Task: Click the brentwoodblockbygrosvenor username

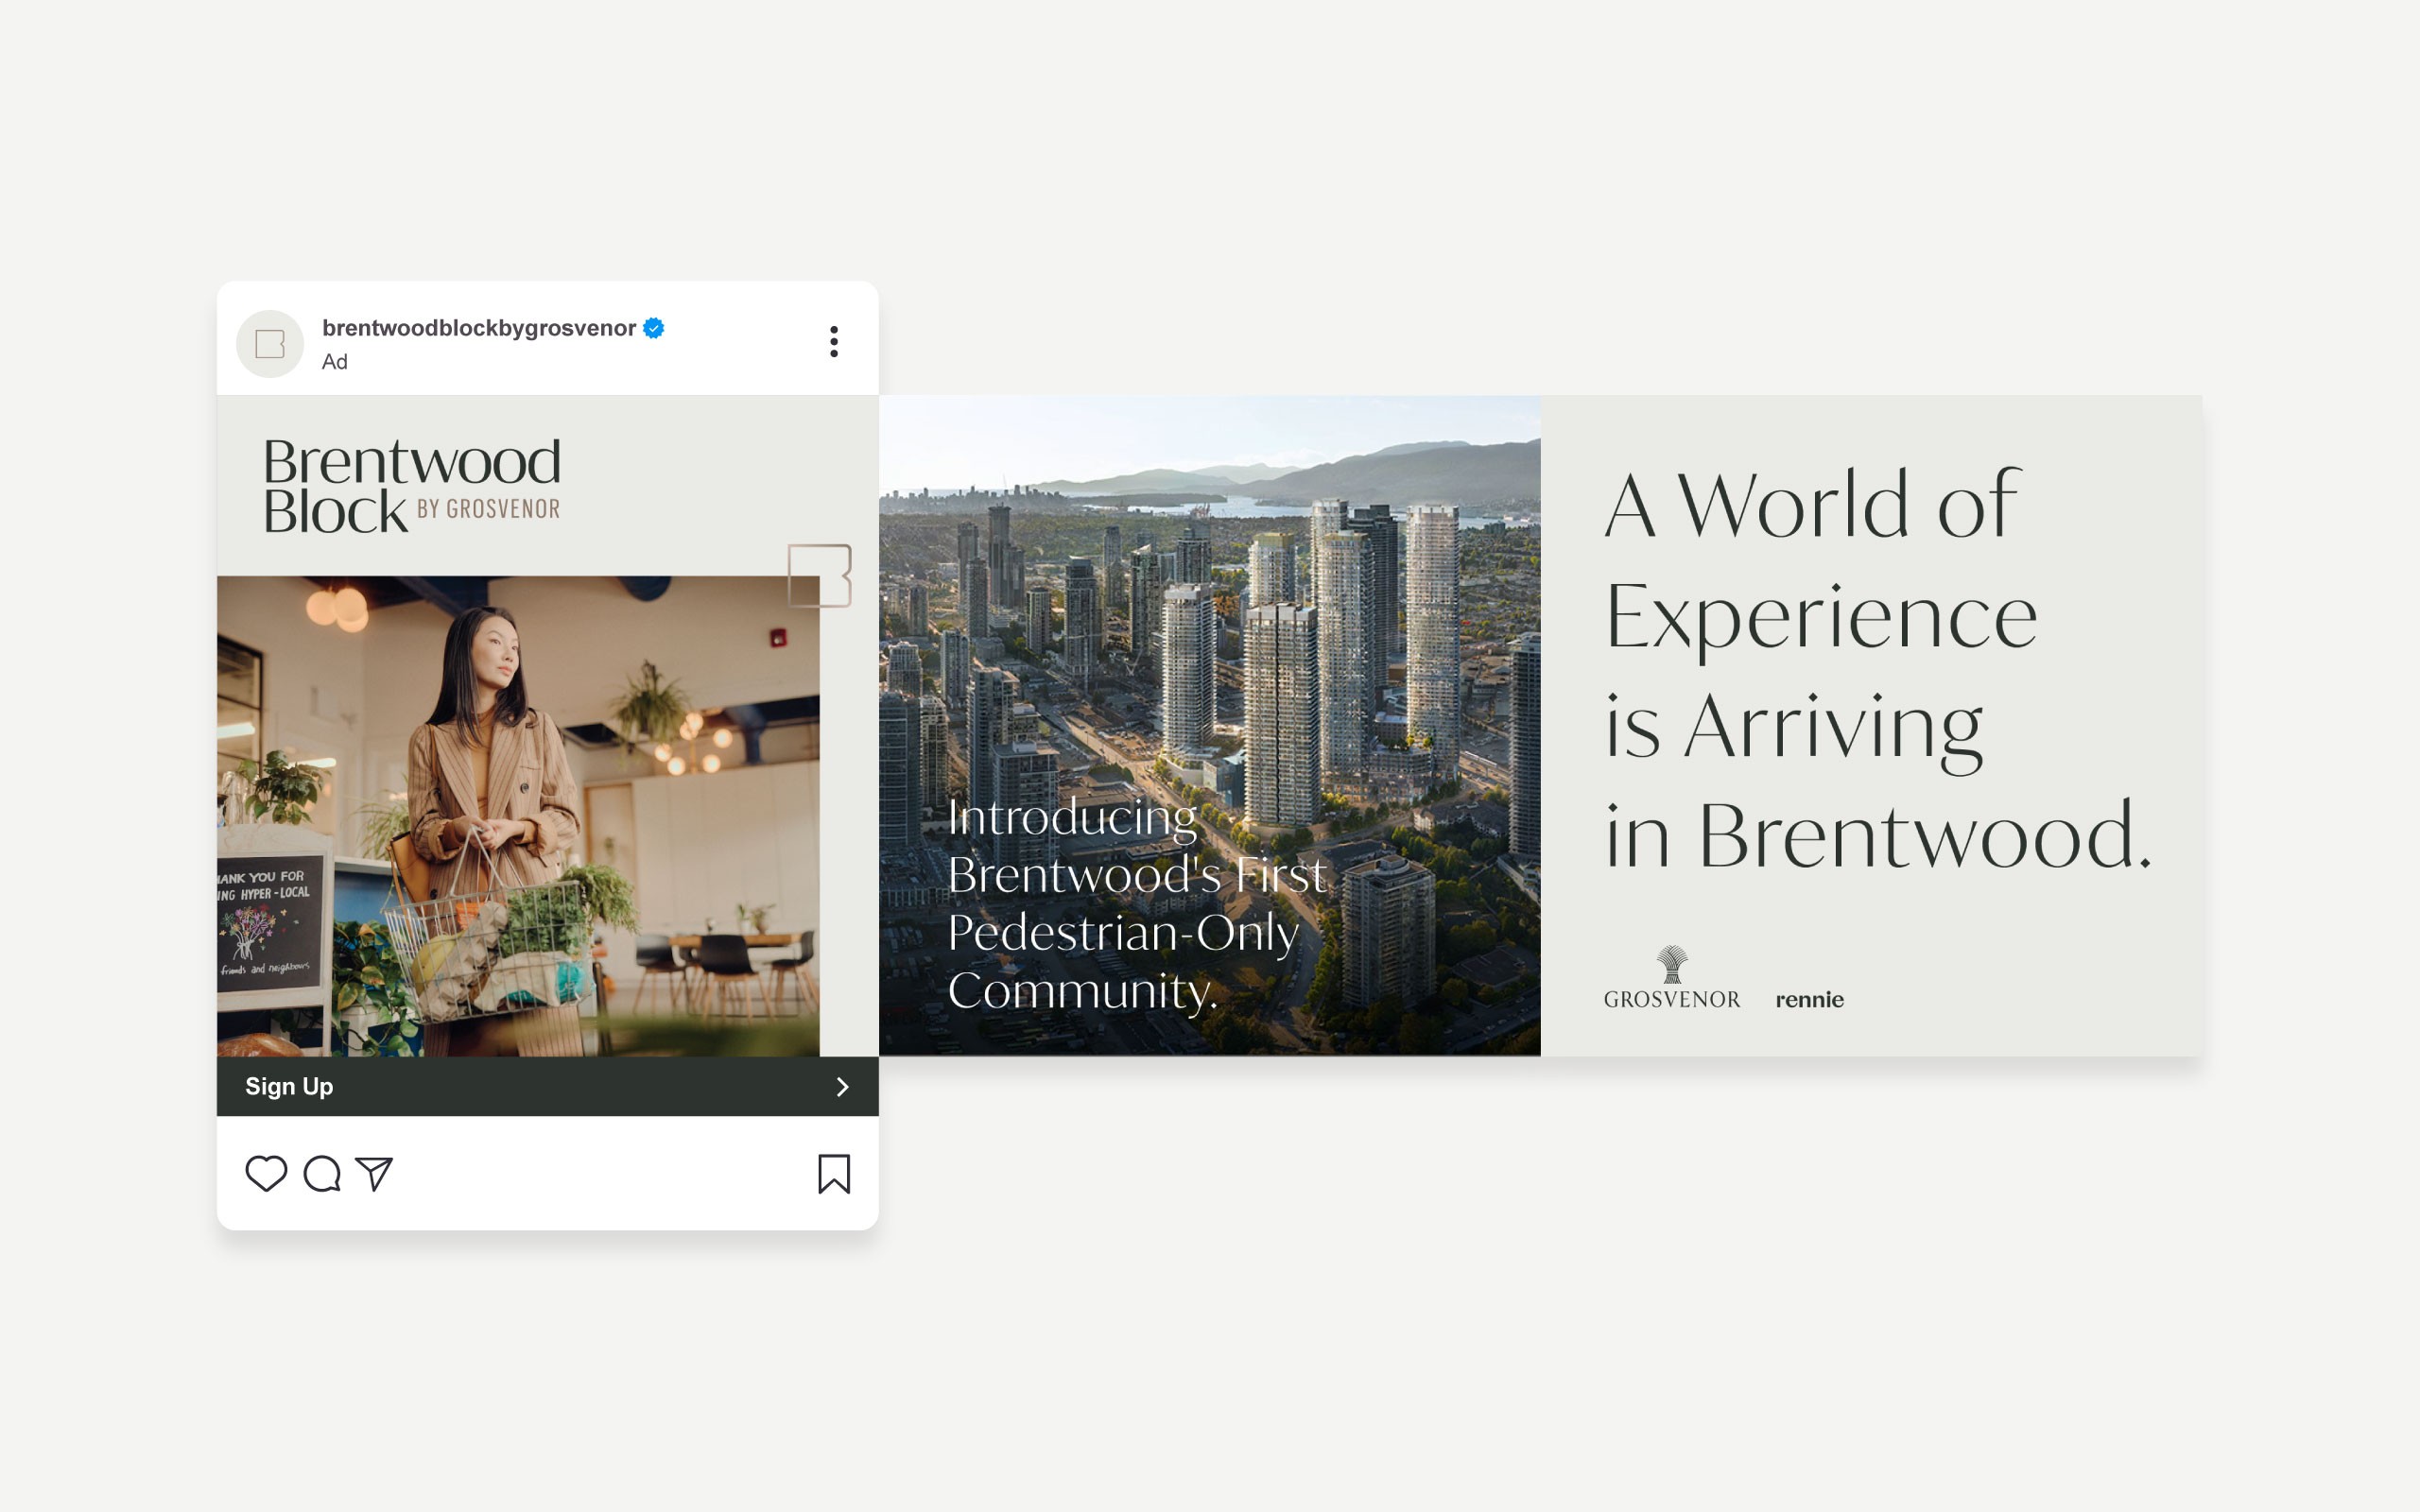Action: coord(478,328)
